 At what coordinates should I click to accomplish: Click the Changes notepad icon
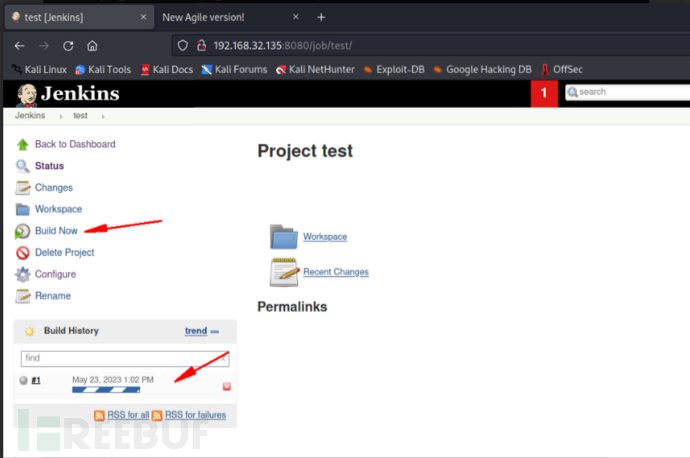pos(22,188)
